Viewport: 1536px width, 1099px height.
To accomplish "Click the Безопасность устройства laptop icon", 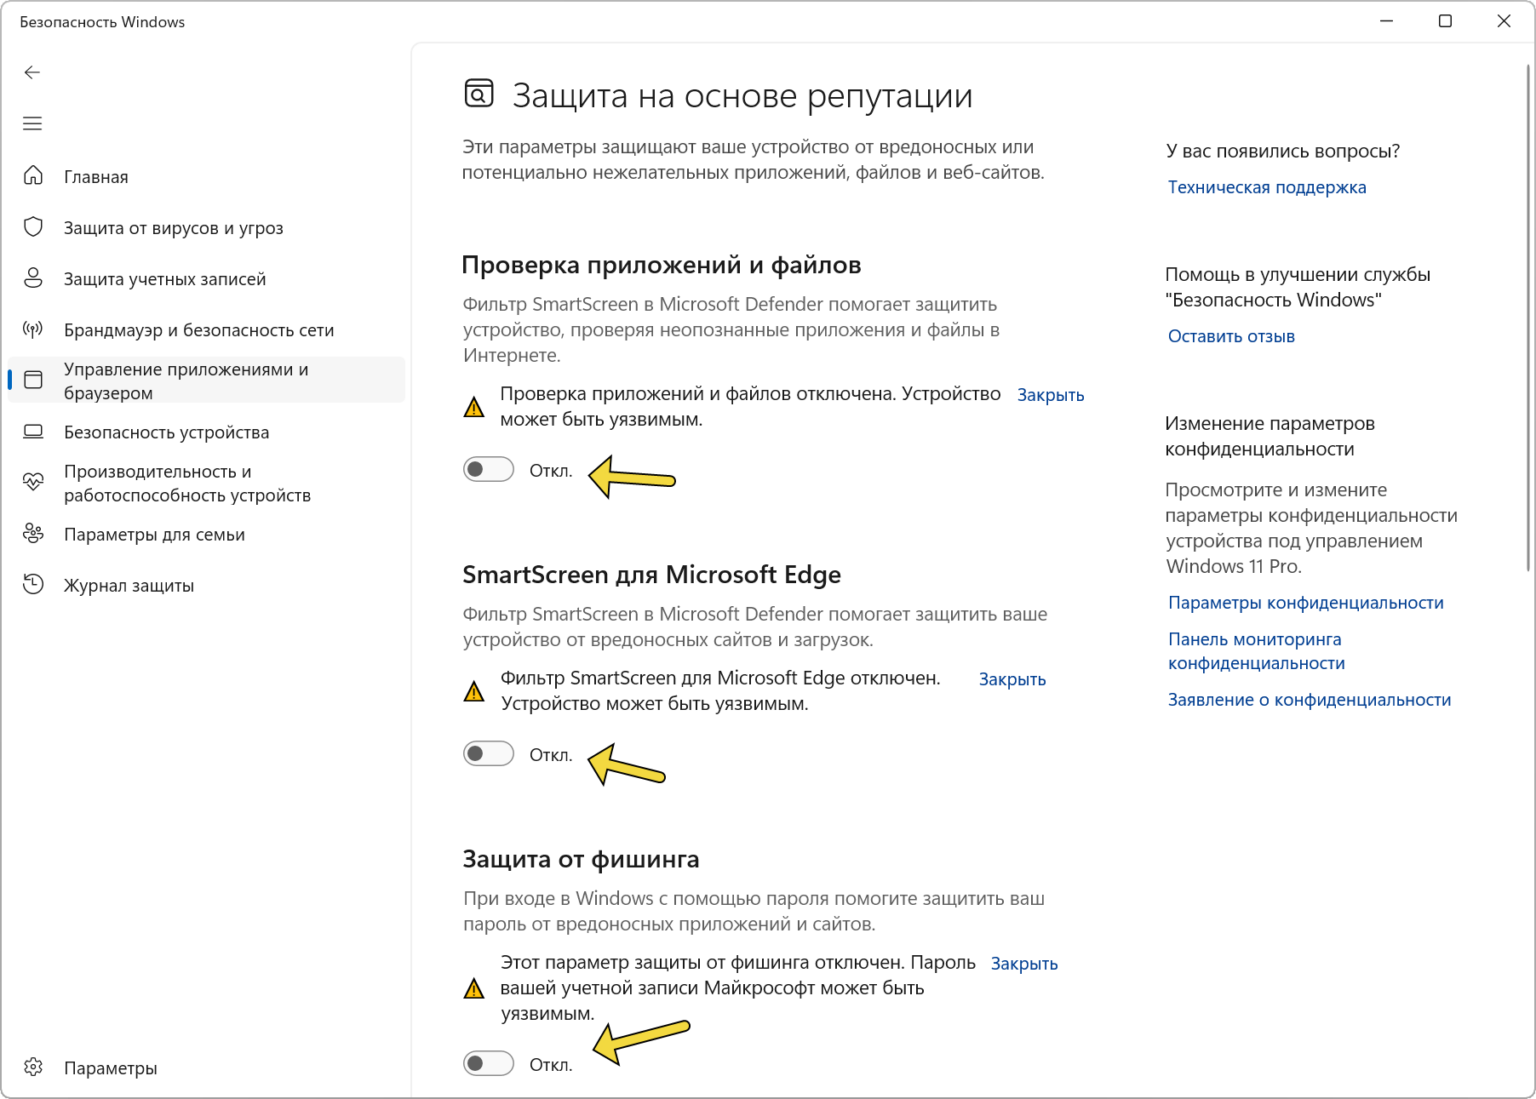I will [x=33, y=432].
